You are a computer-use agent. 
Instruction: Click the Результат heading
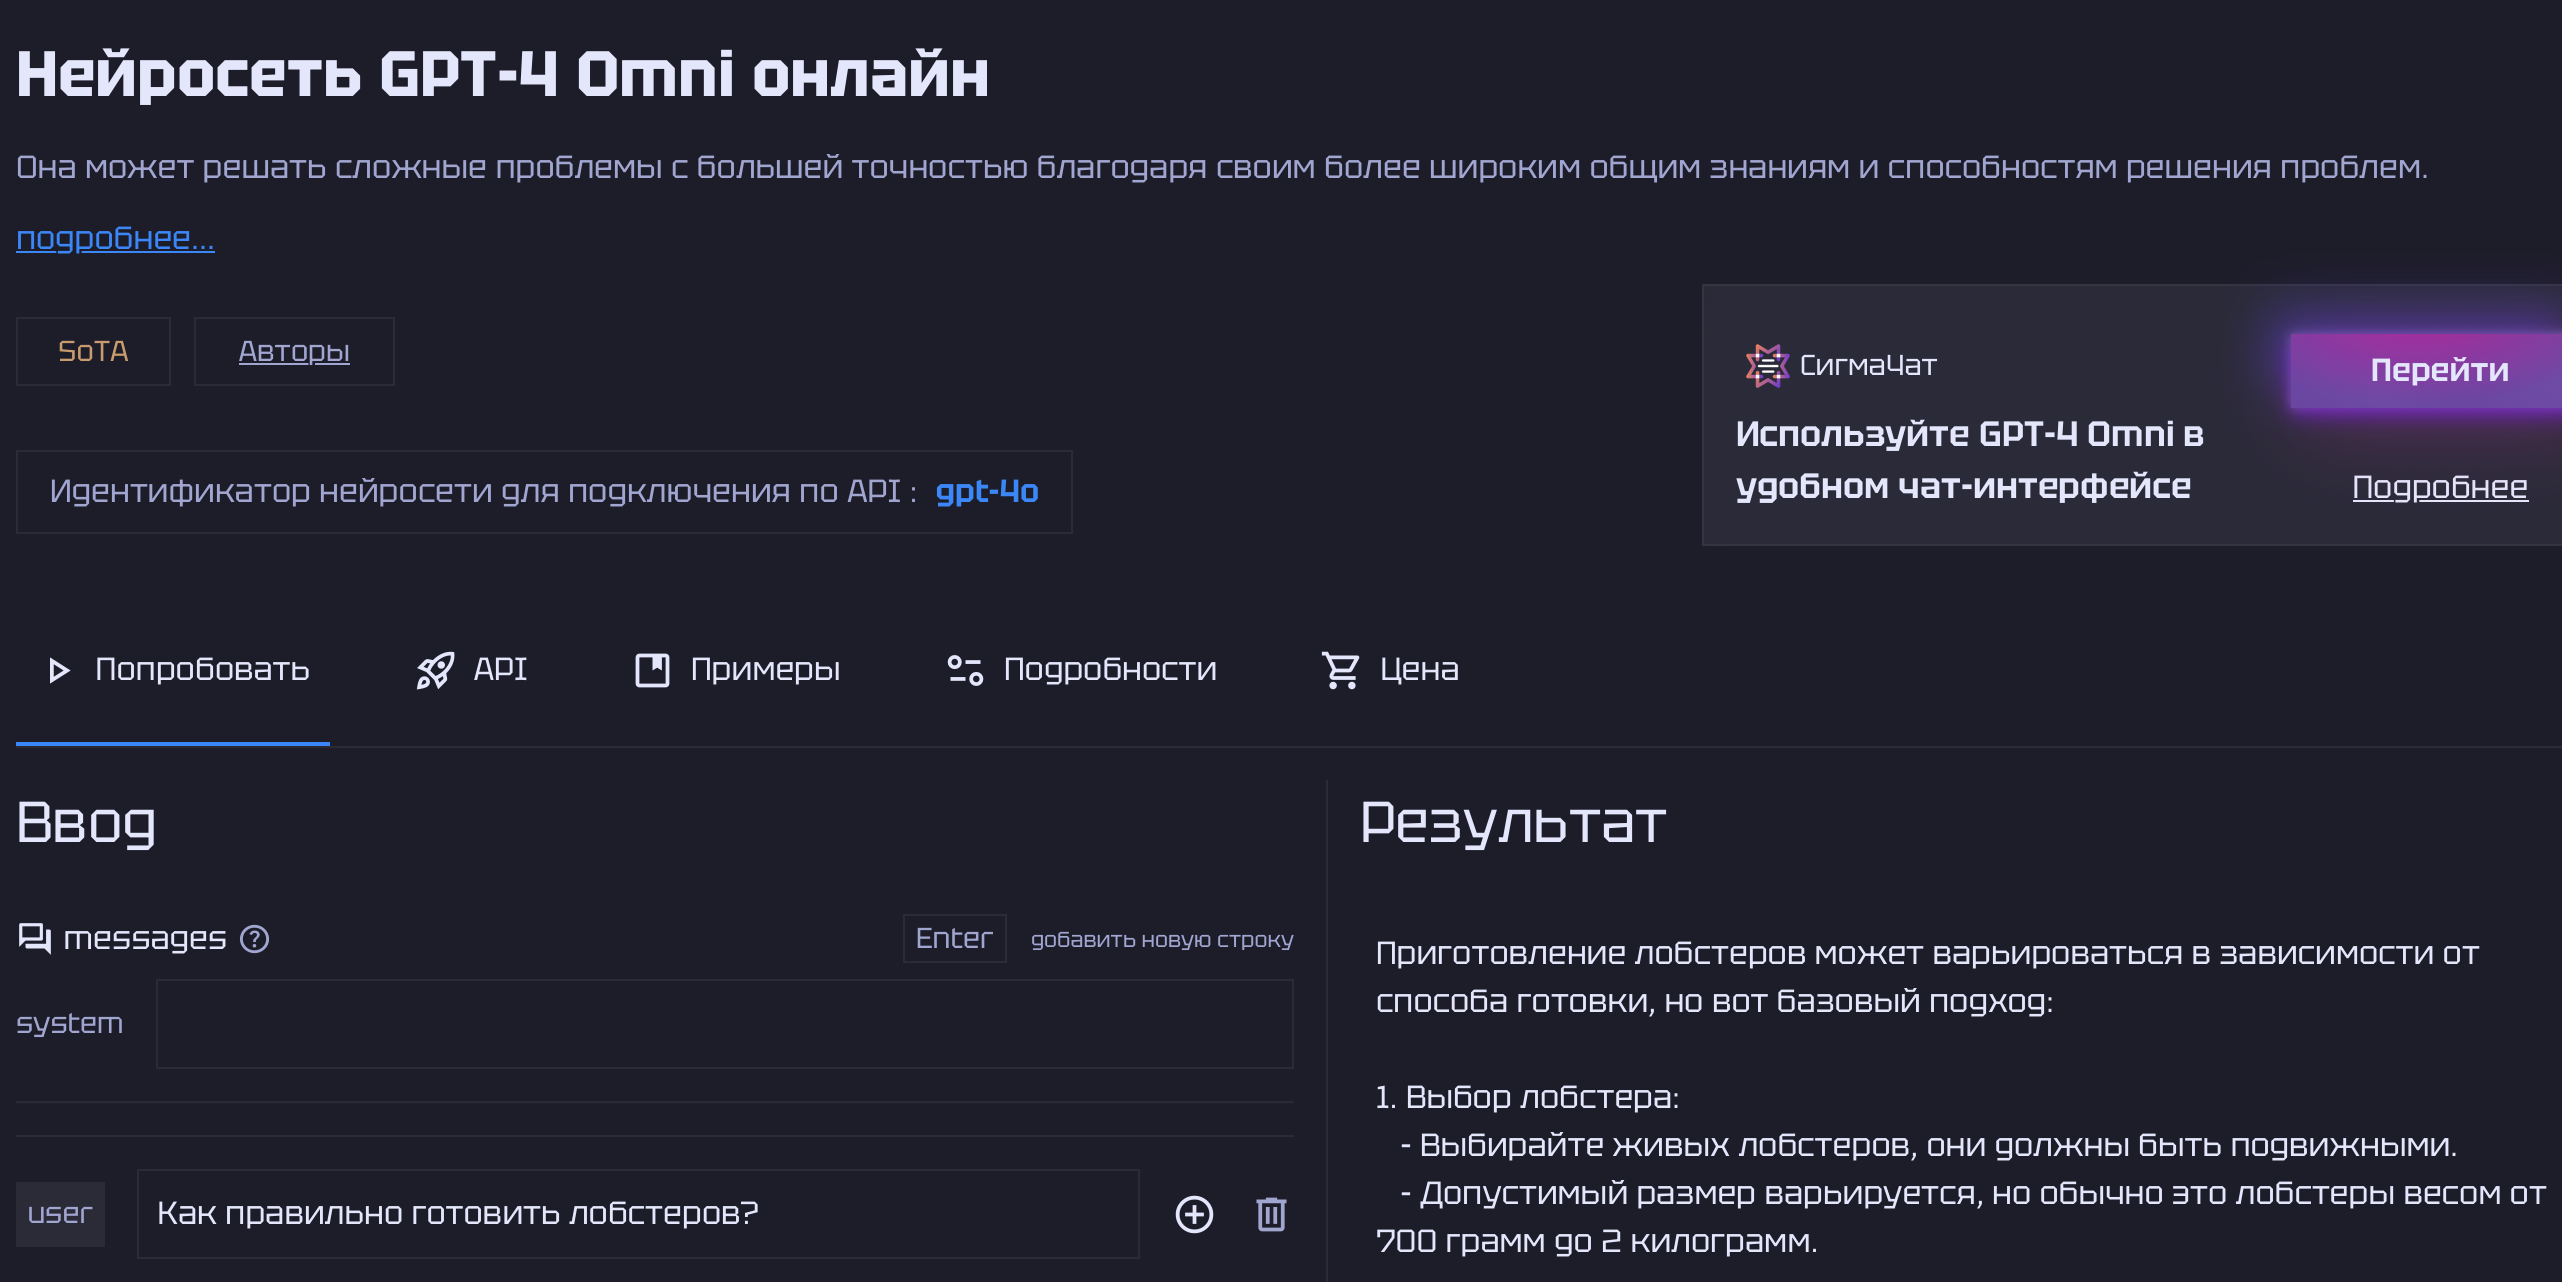coord(1512,823)
